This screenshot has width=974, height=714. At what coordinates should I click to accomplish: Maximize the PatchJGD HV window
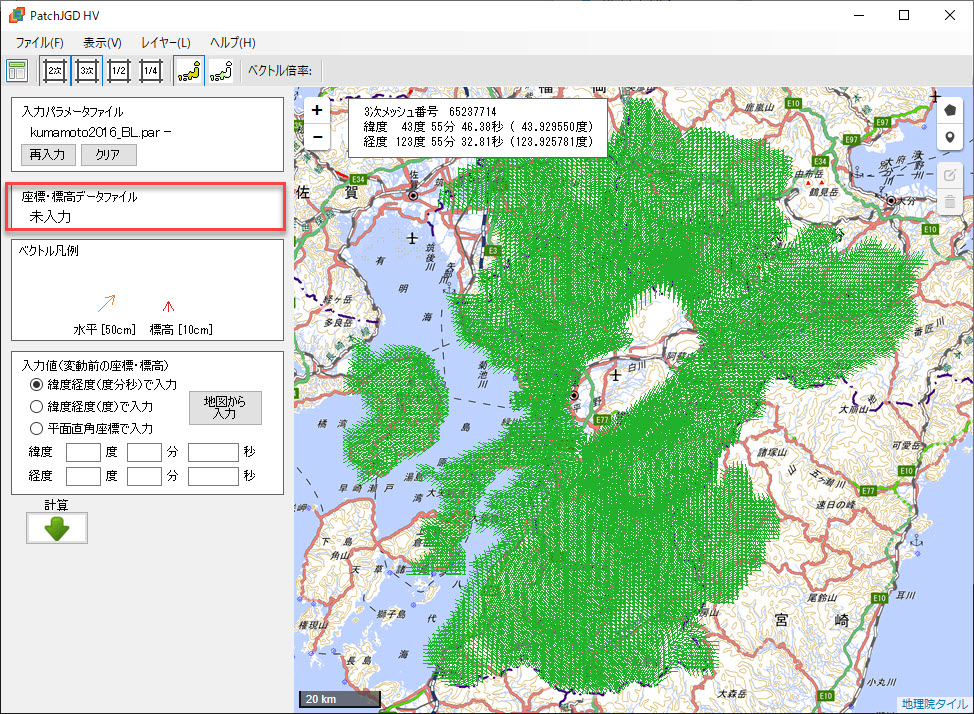coord(904,15)
